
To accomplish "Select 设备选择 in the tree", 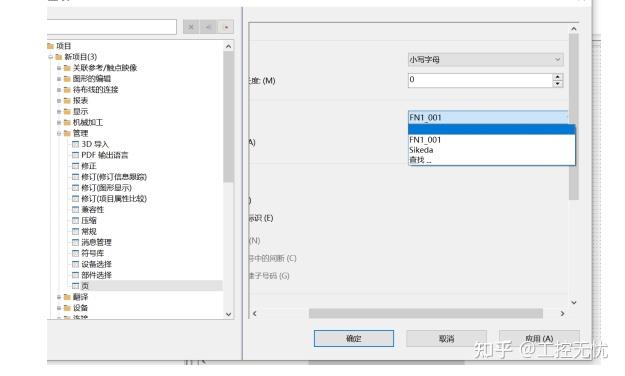I will 96,264.
